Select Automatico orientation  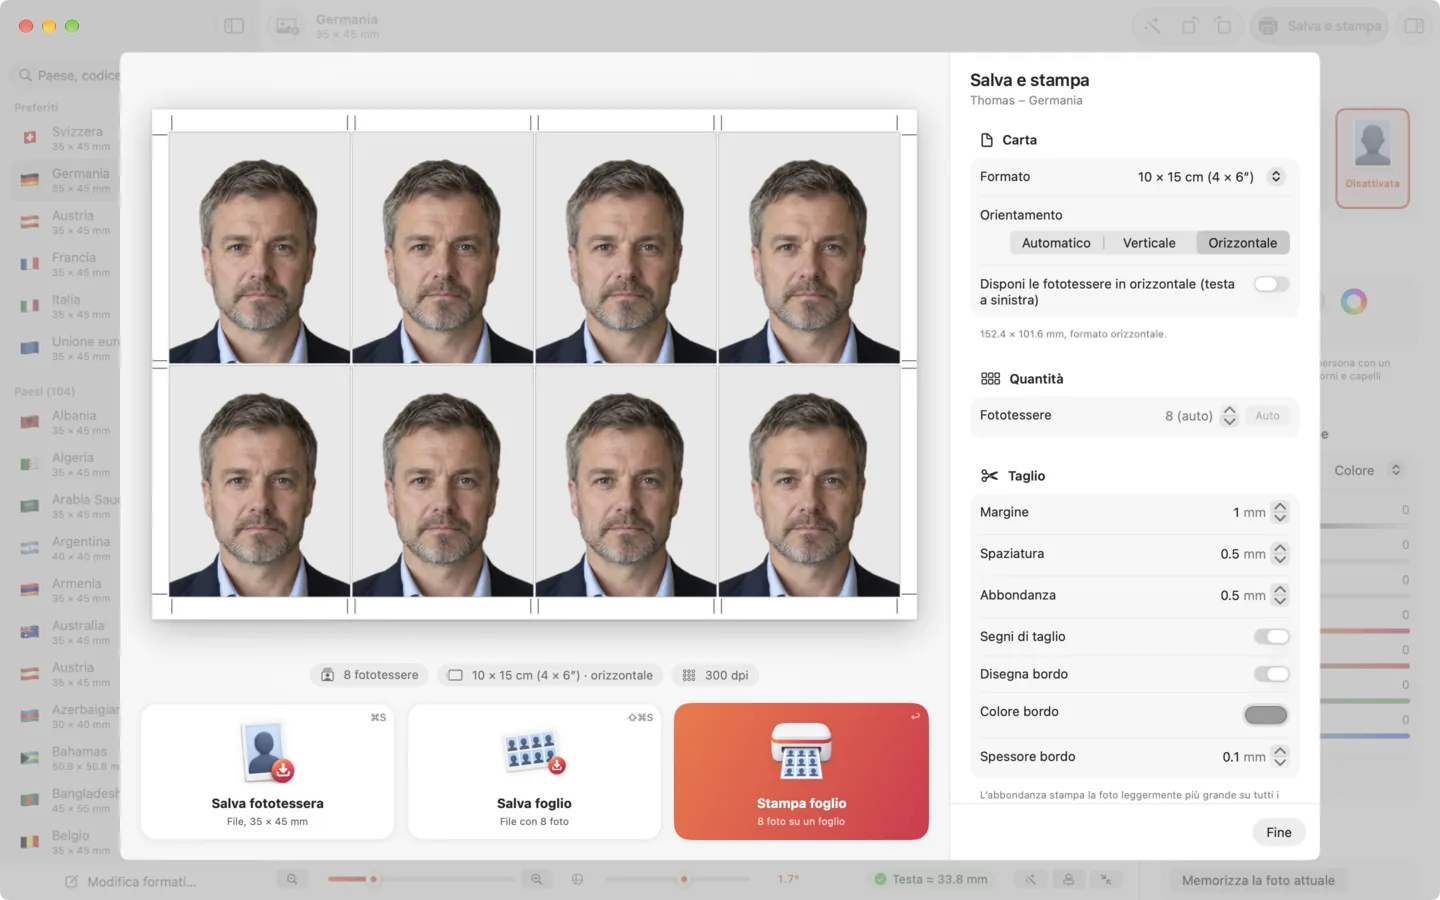pyautogui.click(x=1056, y=243)
